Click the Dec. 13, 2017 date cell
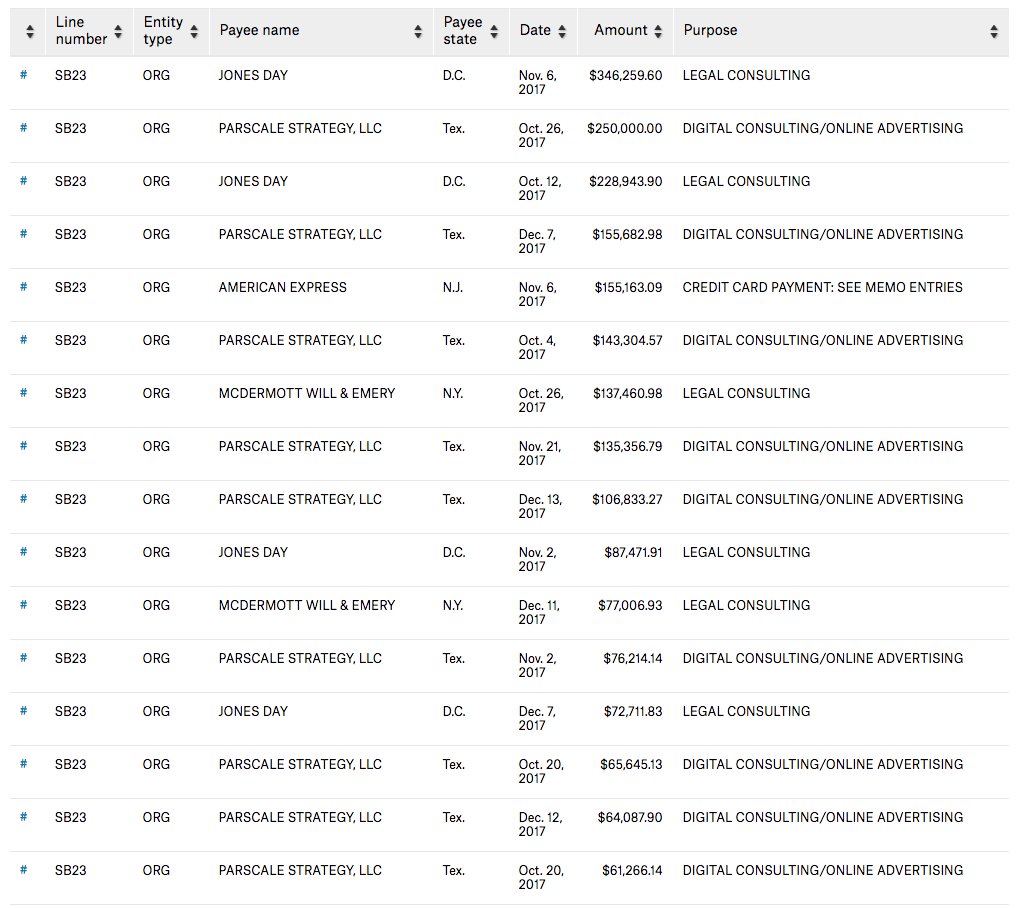The image size is (1024, 908). (541, 506)
